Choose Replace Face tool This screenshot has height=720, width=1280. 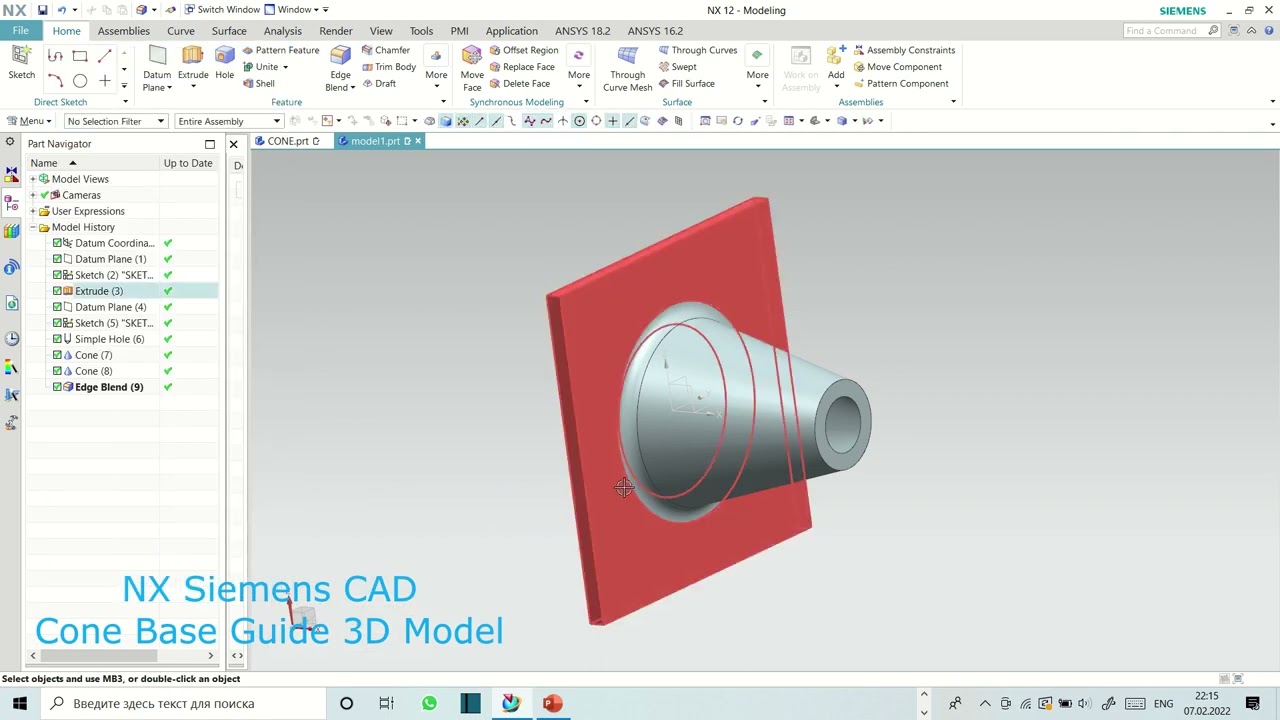pos(521,67)
